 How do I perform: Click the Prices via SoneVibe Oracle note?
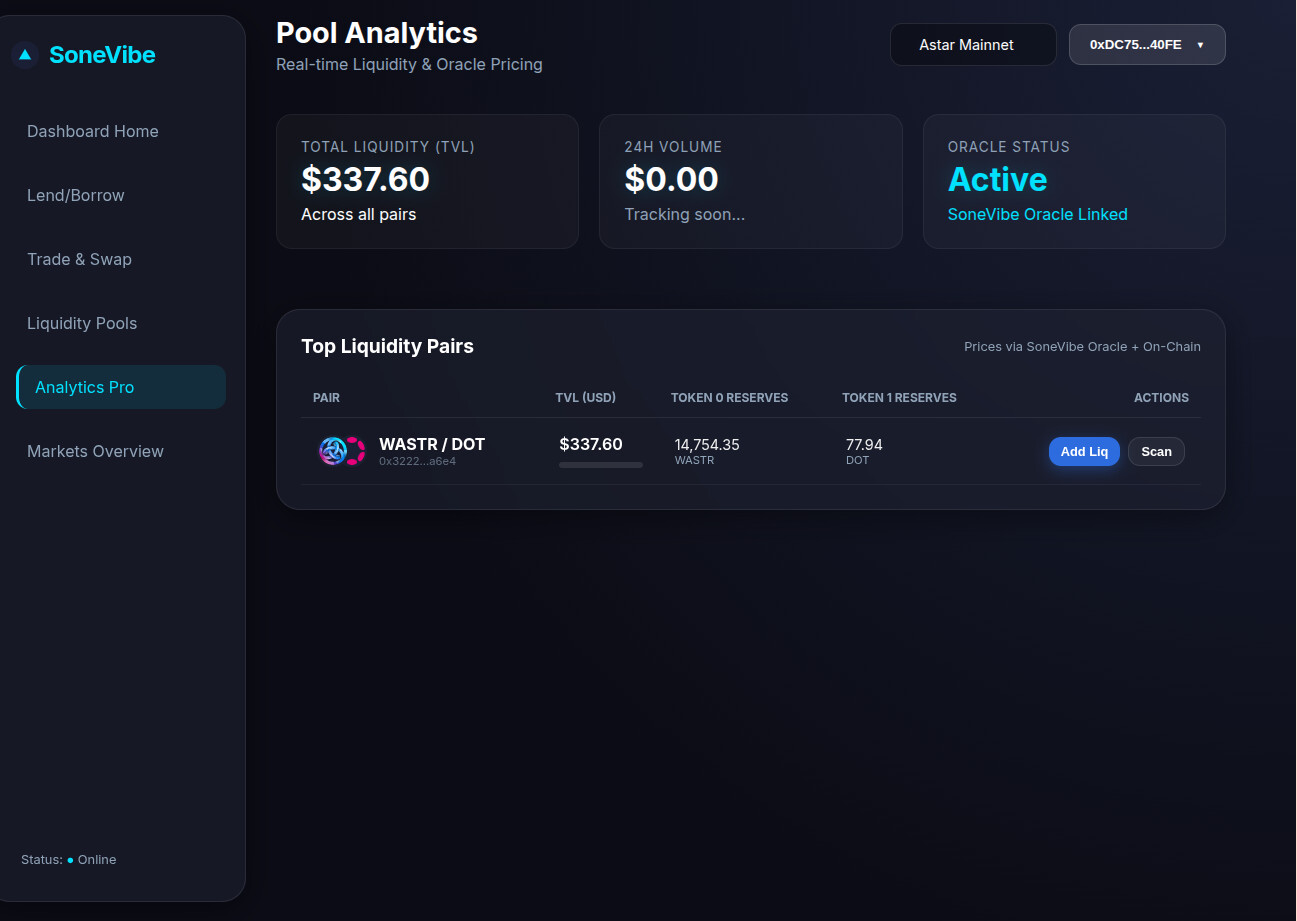point(1082,346)
